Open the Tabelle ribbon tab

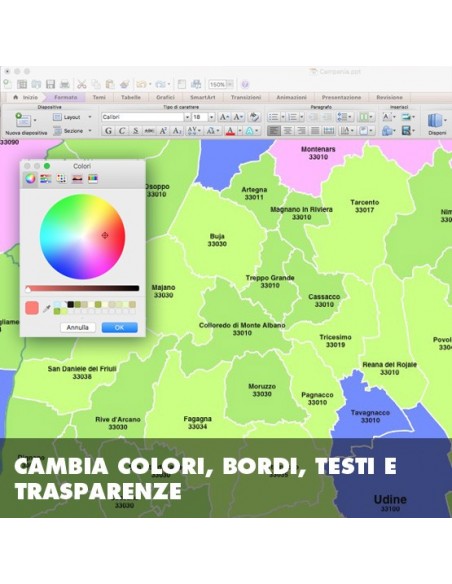[x=131, y=97]
